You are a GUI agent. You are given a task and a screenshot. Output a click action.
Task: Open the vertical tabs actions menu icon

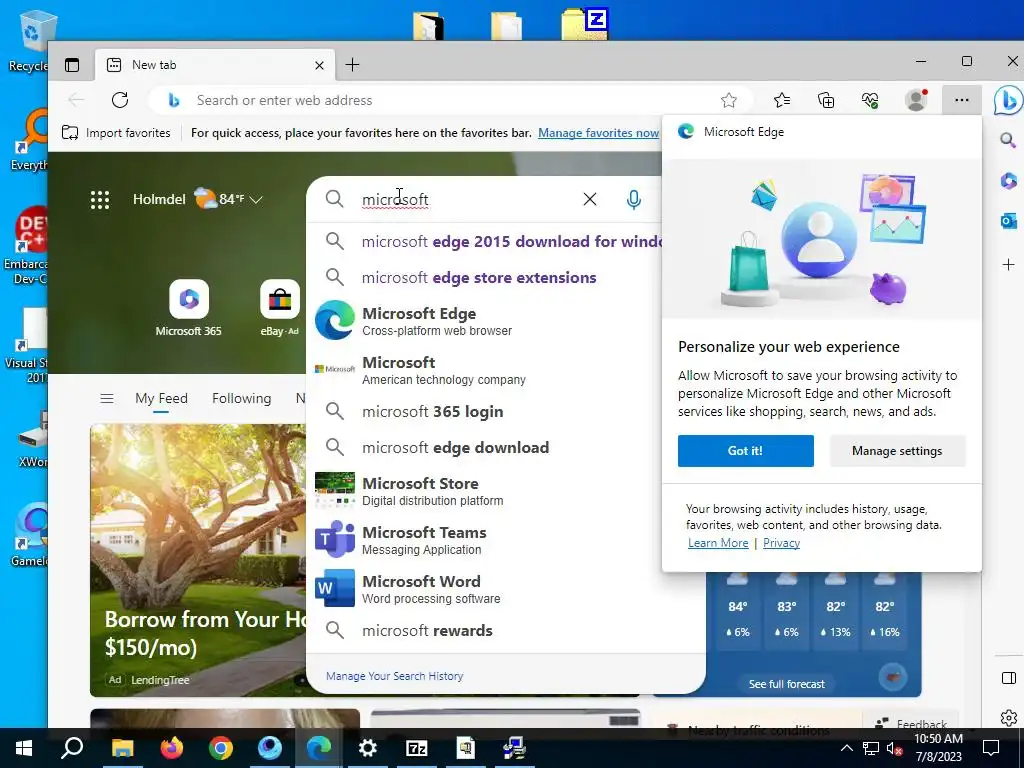click(72, 65)
